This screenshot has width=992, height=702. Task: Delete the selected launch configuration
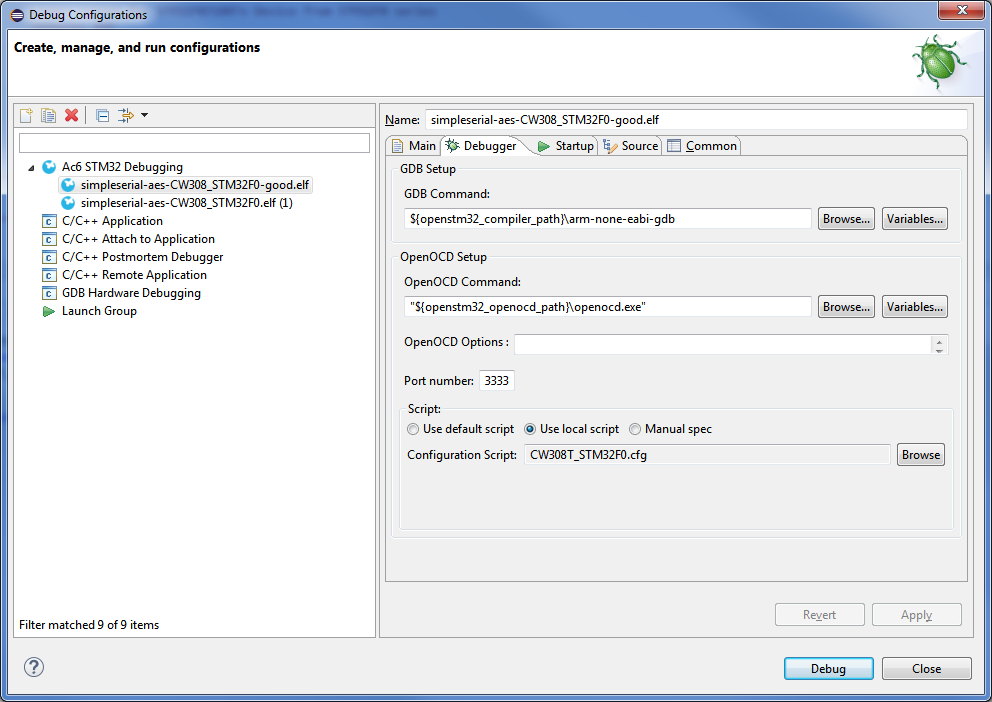71,115
